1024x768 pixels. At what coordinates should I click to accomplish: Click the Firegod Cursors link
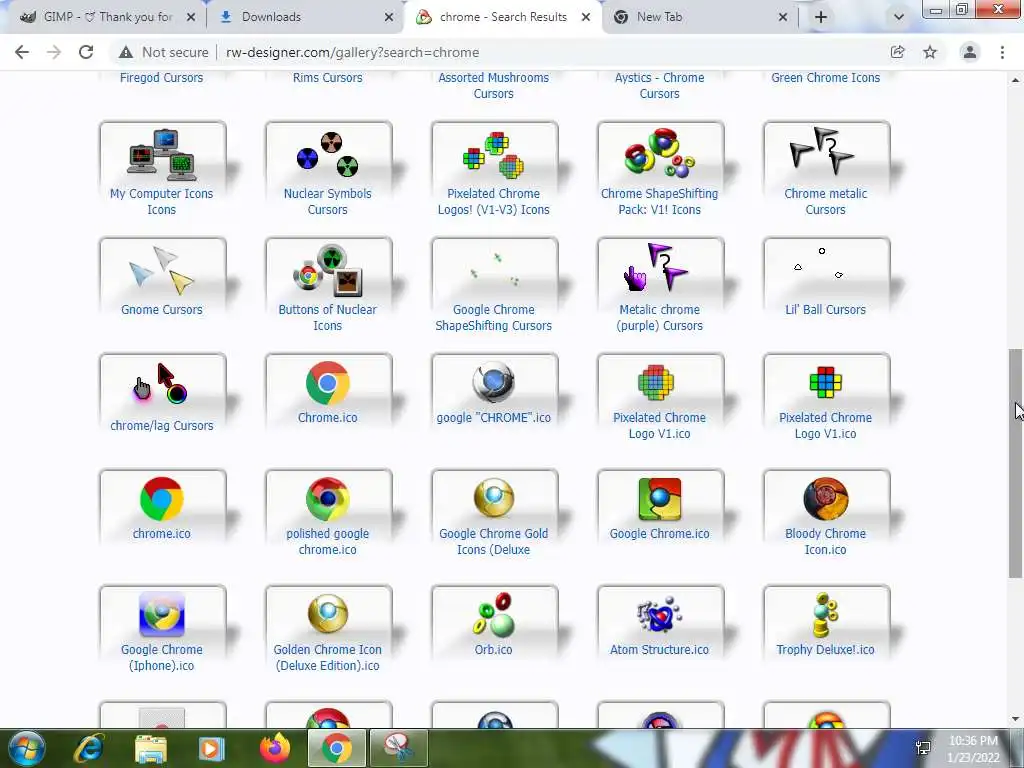pyautogui.click(x=161, y=78)
